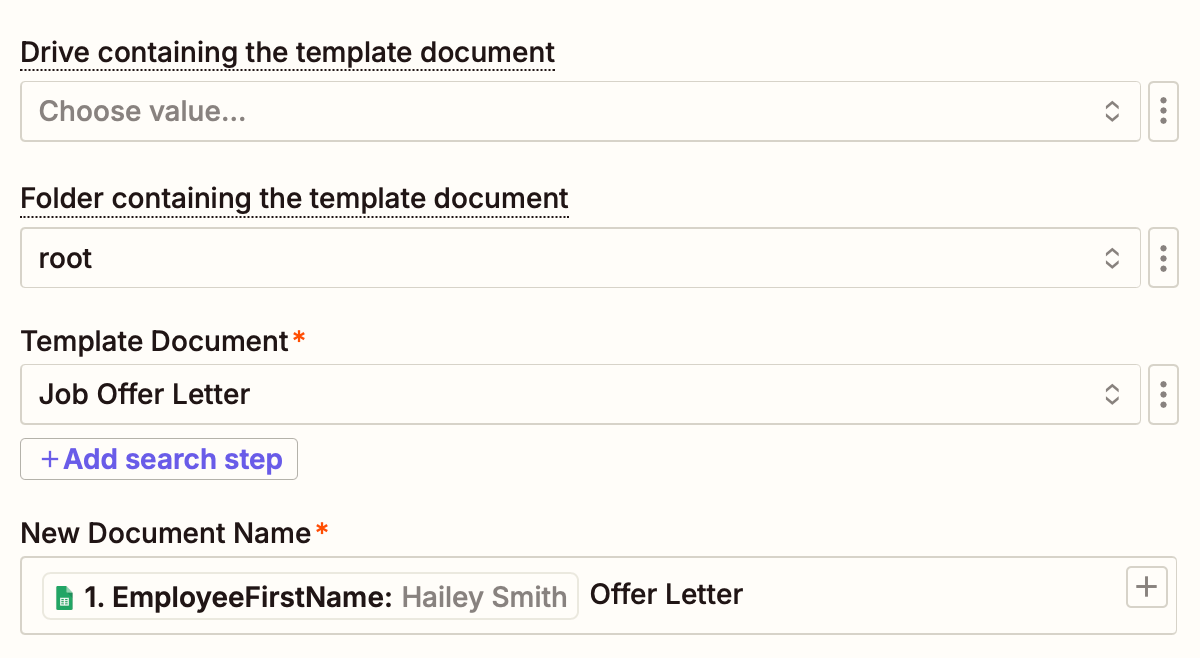Select the 'root' value in the Folder field
The width and height of the screenshot is (1200, 658).
66,258
